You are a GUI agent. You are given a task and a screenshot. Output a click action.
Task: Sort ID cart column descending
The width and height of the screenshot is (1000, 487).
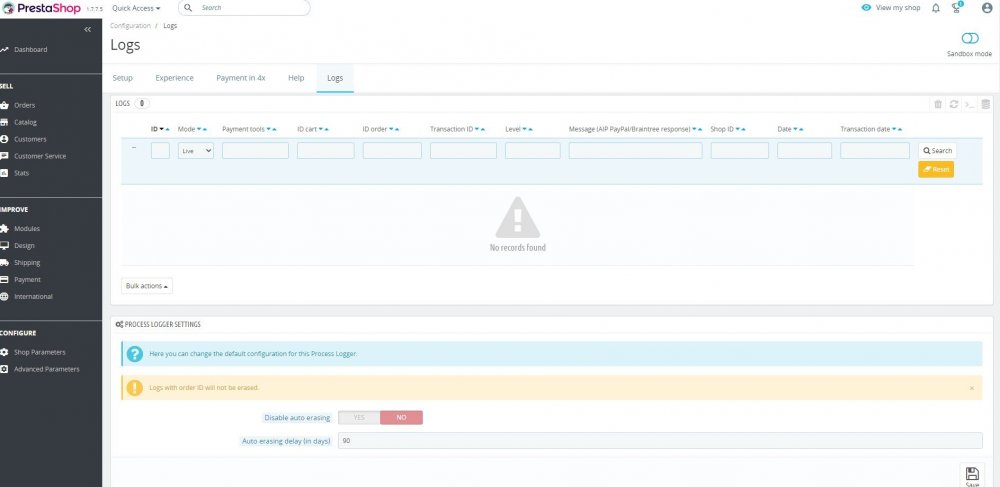[320, 129]
